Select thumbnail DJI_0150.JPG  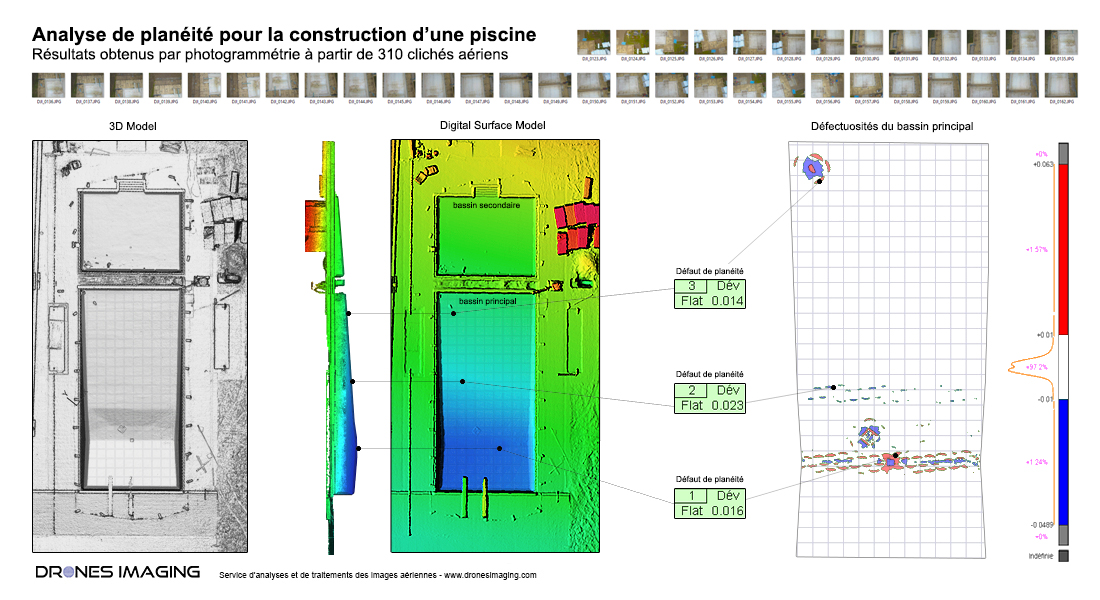[x=593, y=85]
